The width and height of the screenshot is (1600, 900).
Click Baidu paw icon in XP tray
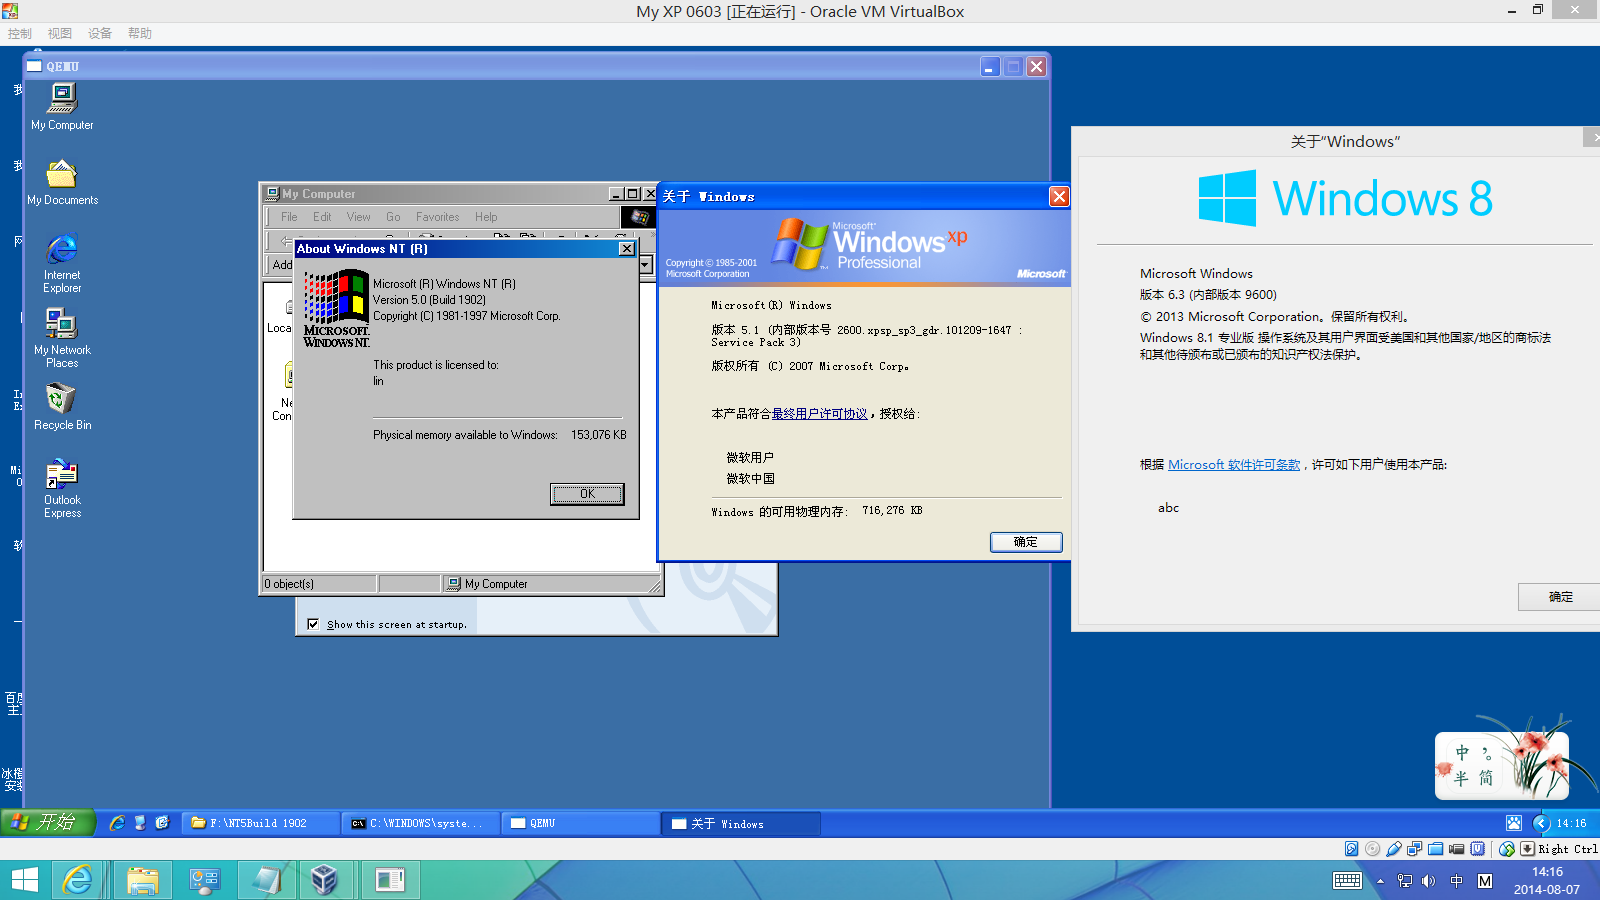click(x=1514, y=823)
